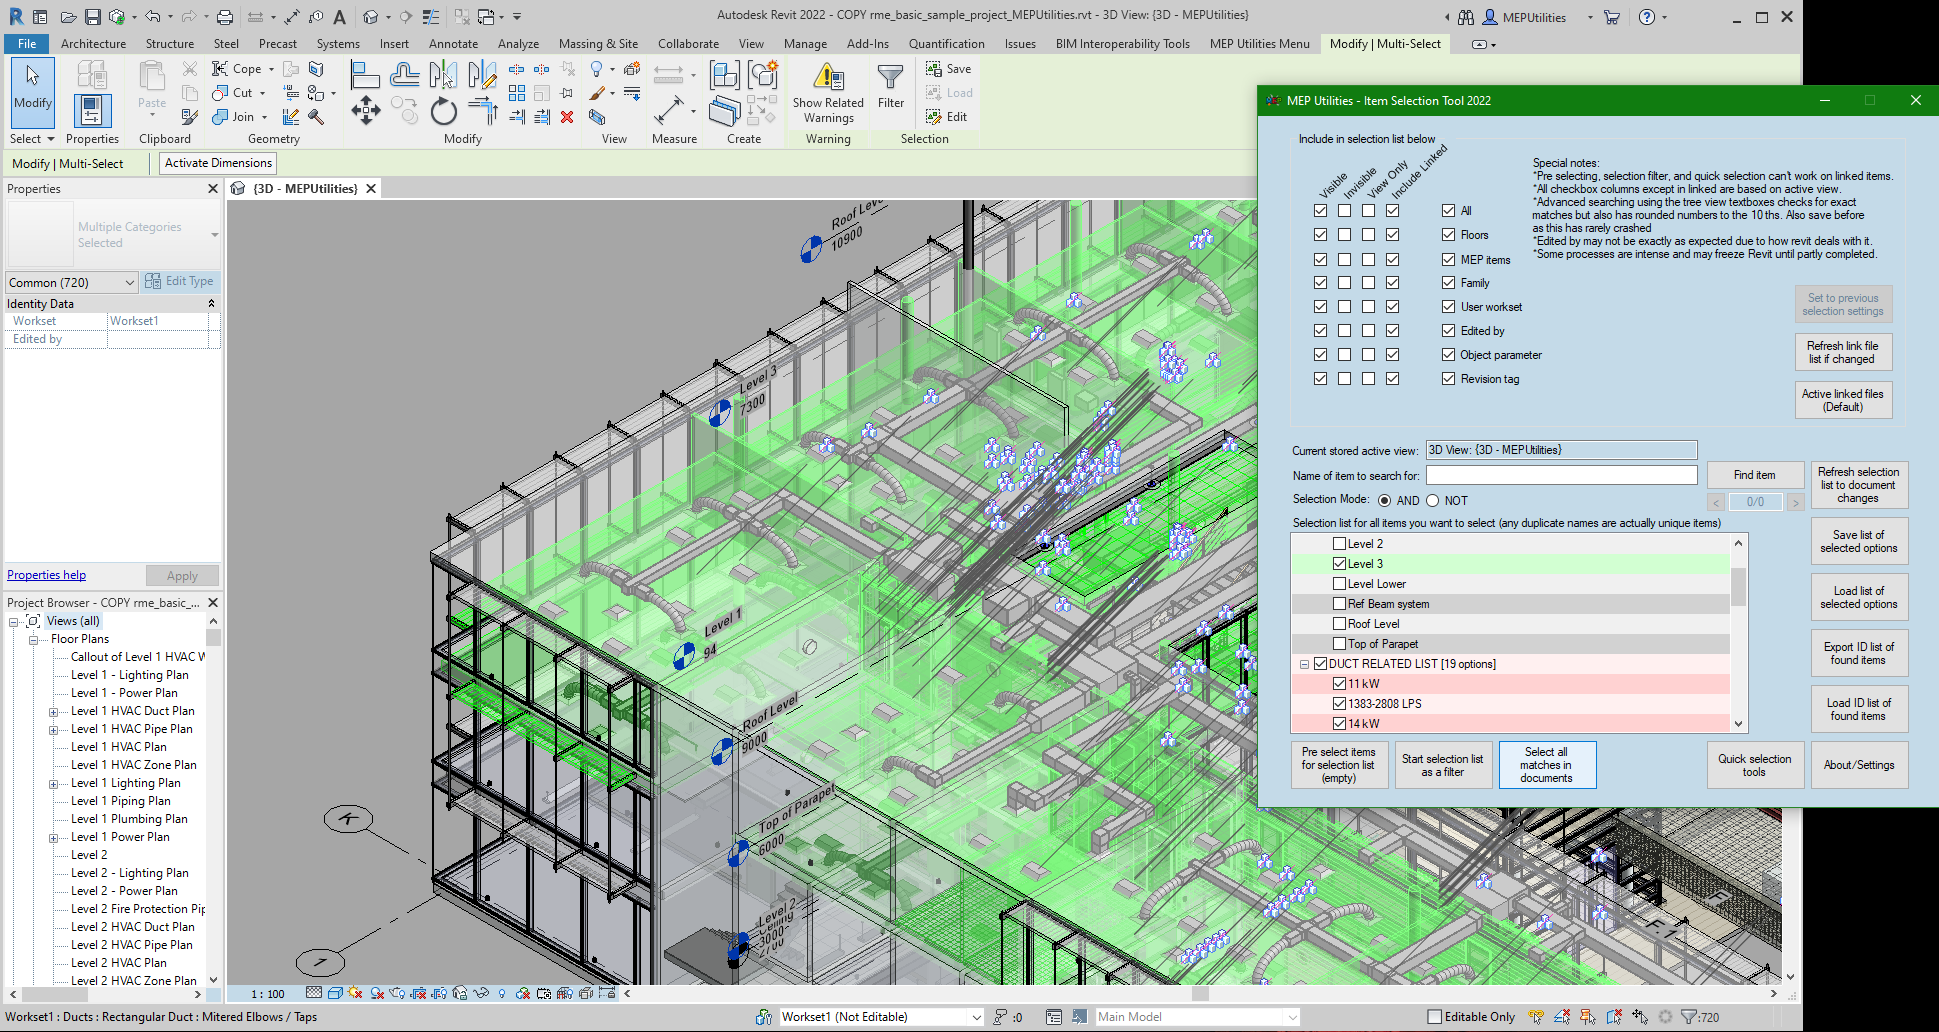Toggle the Editable Only checkbox
Image resolution: width=1939 pixels, height=1032 pixels.
point(1434,1017)
